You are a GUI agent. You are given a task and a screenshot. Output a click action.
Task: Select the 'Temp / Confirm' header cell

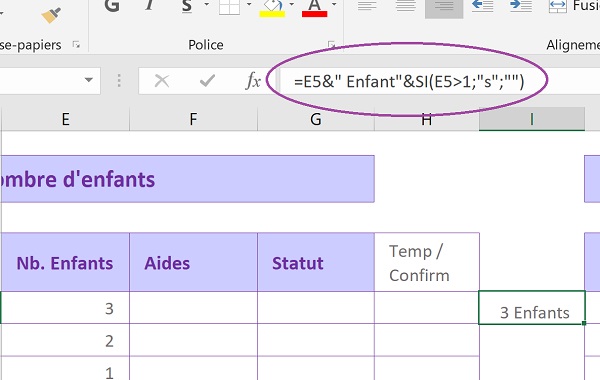click(427, 263)
